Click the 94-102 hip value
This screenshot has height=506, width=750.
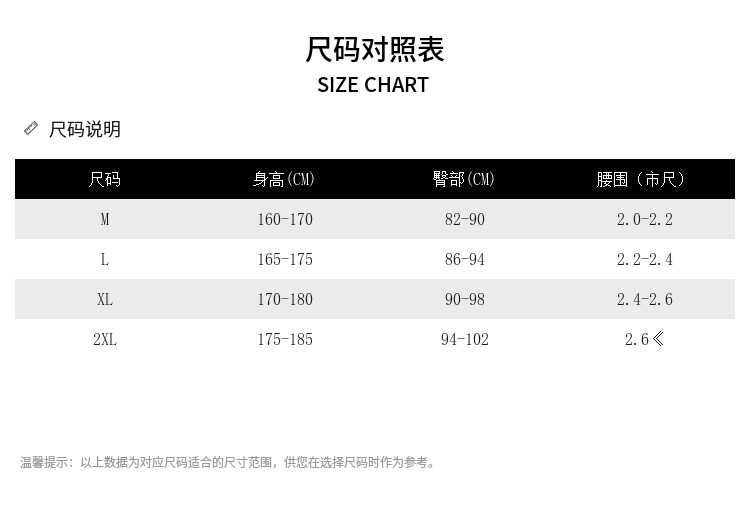(x=465, y=340)
